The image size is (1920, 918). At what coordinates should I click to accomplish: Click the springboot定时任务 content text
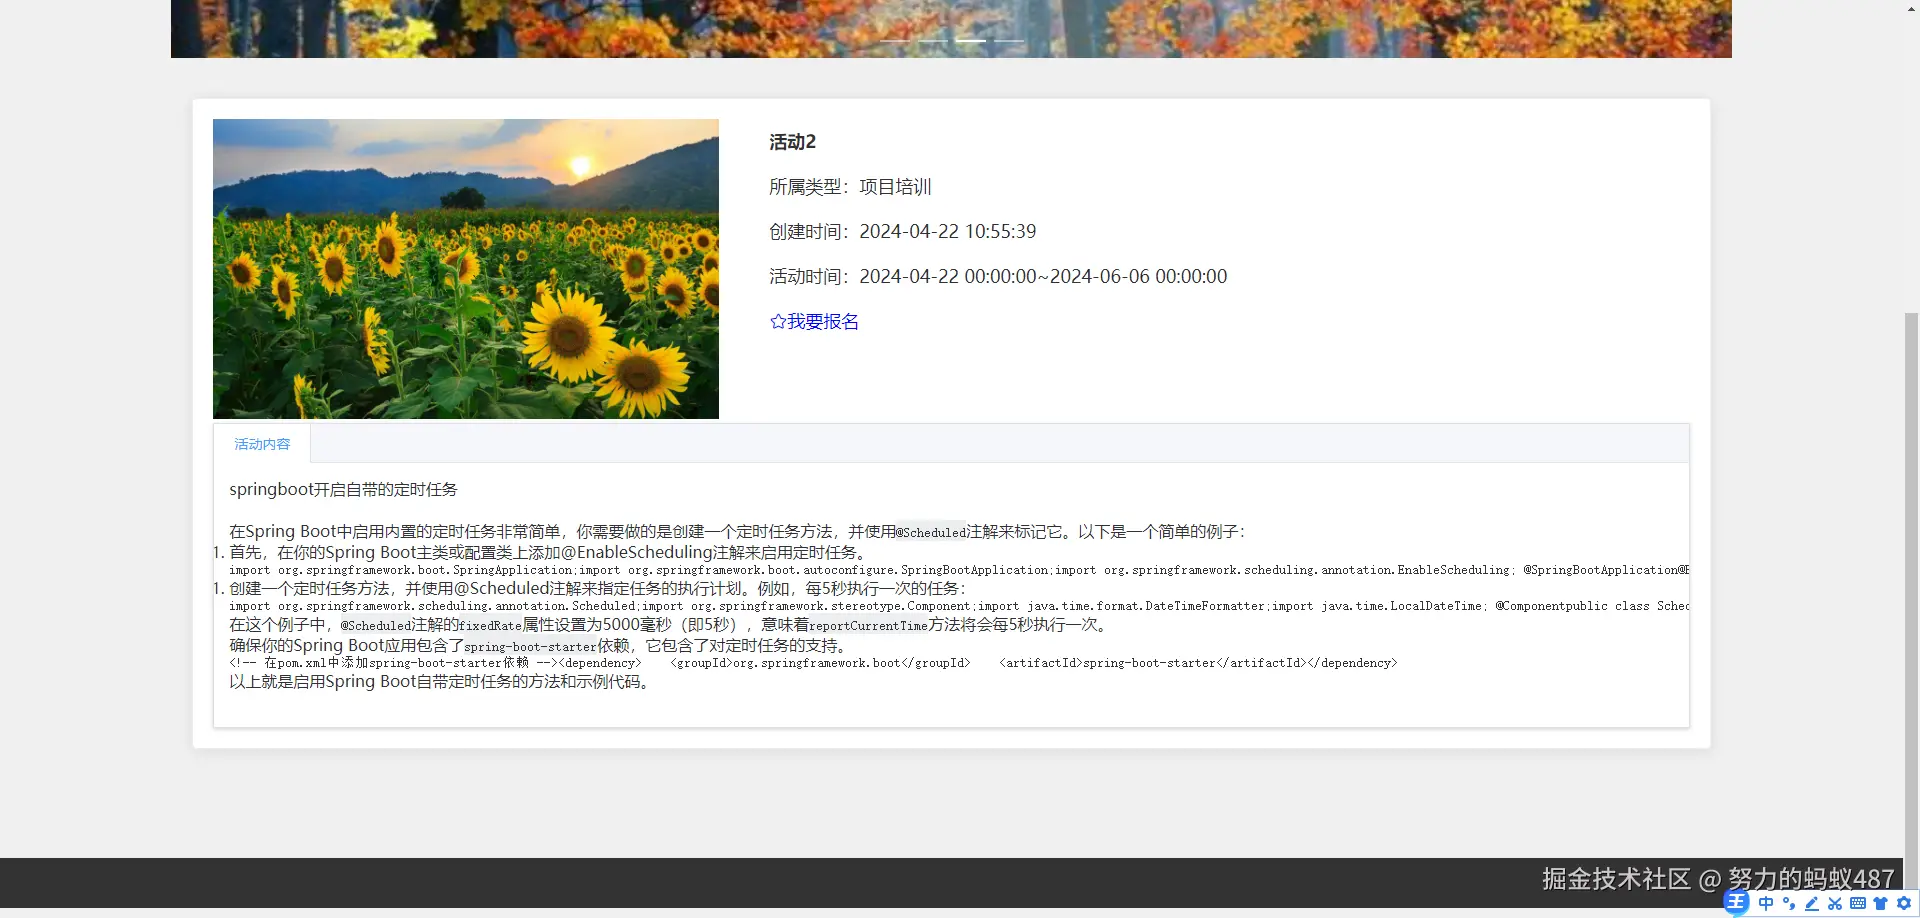(342, 489)
